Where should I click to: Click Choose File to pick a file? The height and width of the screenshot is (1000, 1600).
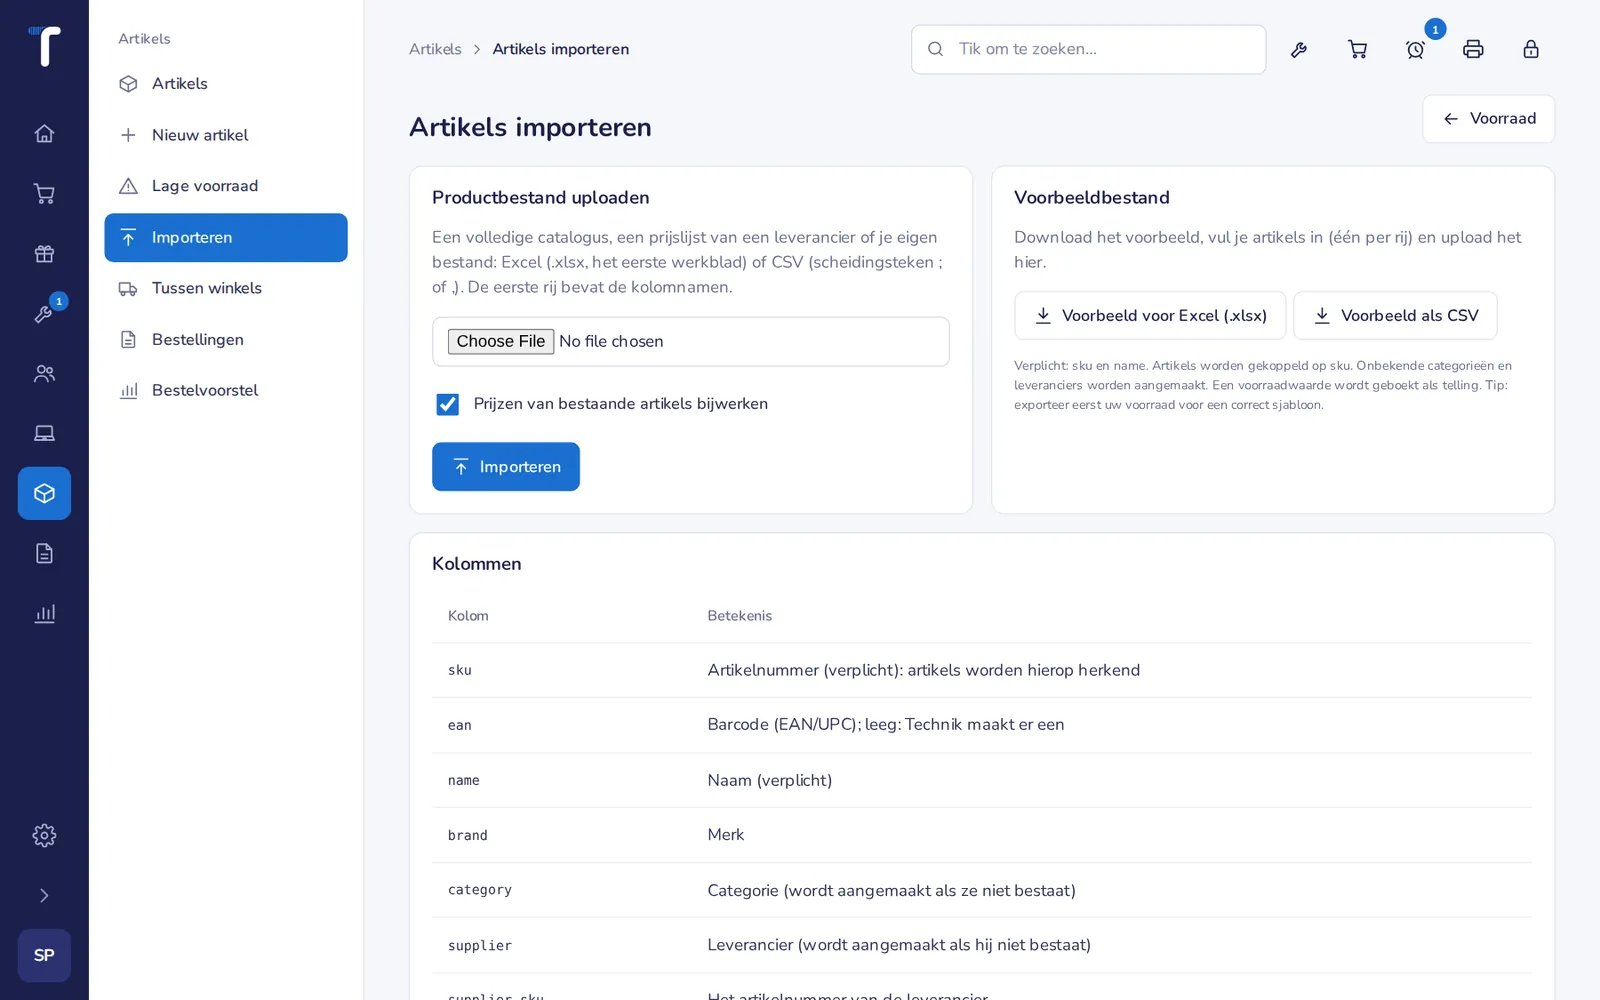(501, 341)
